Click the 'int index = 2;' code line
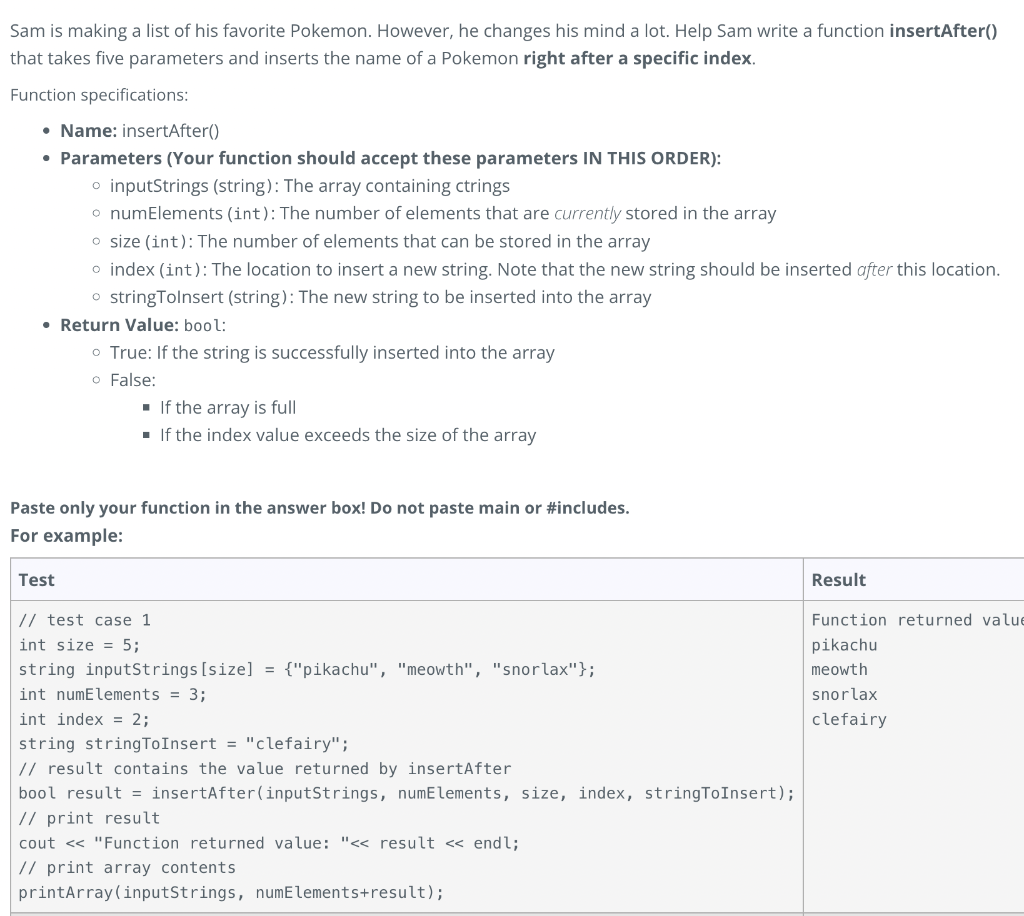The height and width of the screenshot is (916, 1024). (x=84, y=719)
